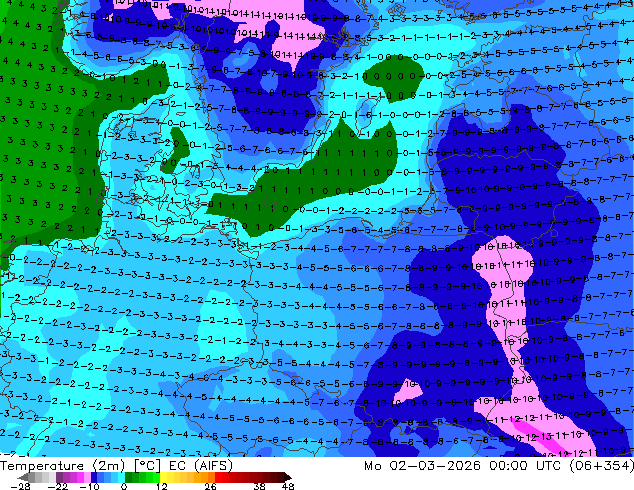Click the 'Temperature (2m)' title text
This screenshot has width=634, height=490.
coord(63,466)
